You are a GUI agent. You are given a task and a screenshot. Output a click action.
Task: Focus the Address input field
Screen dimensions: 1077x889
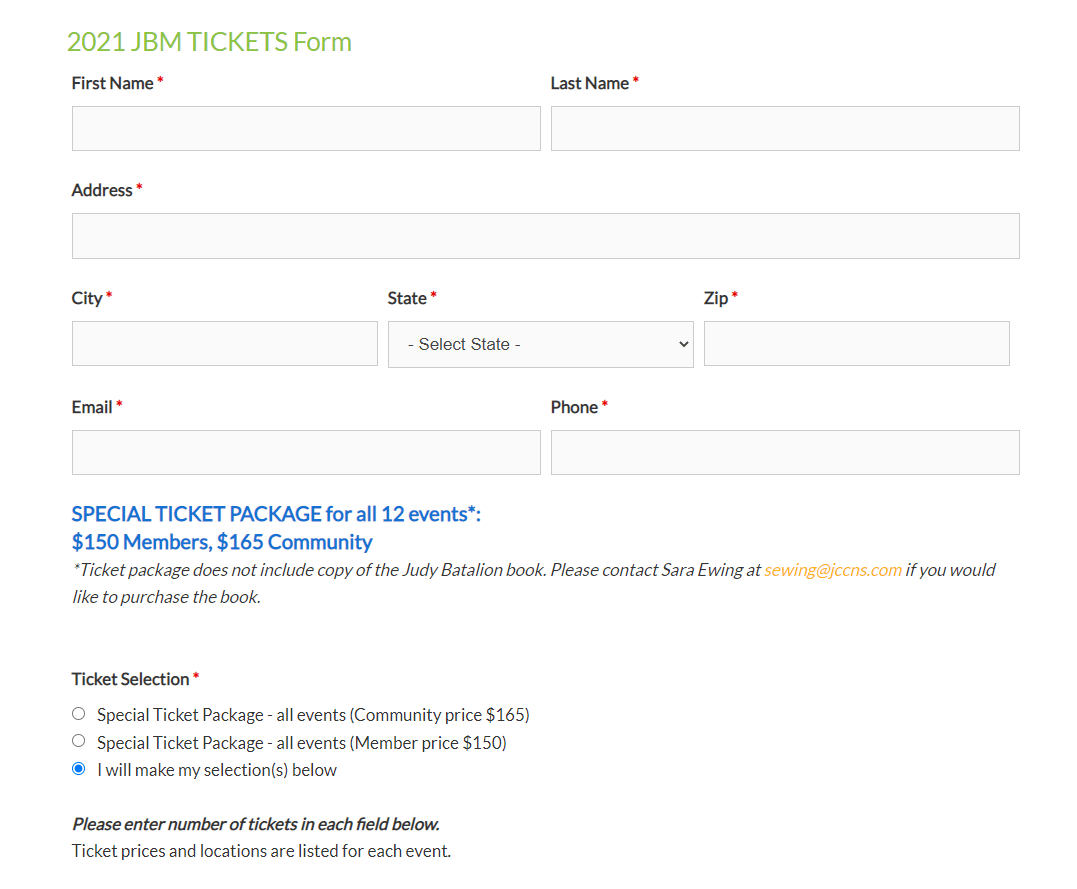point(545,236)
